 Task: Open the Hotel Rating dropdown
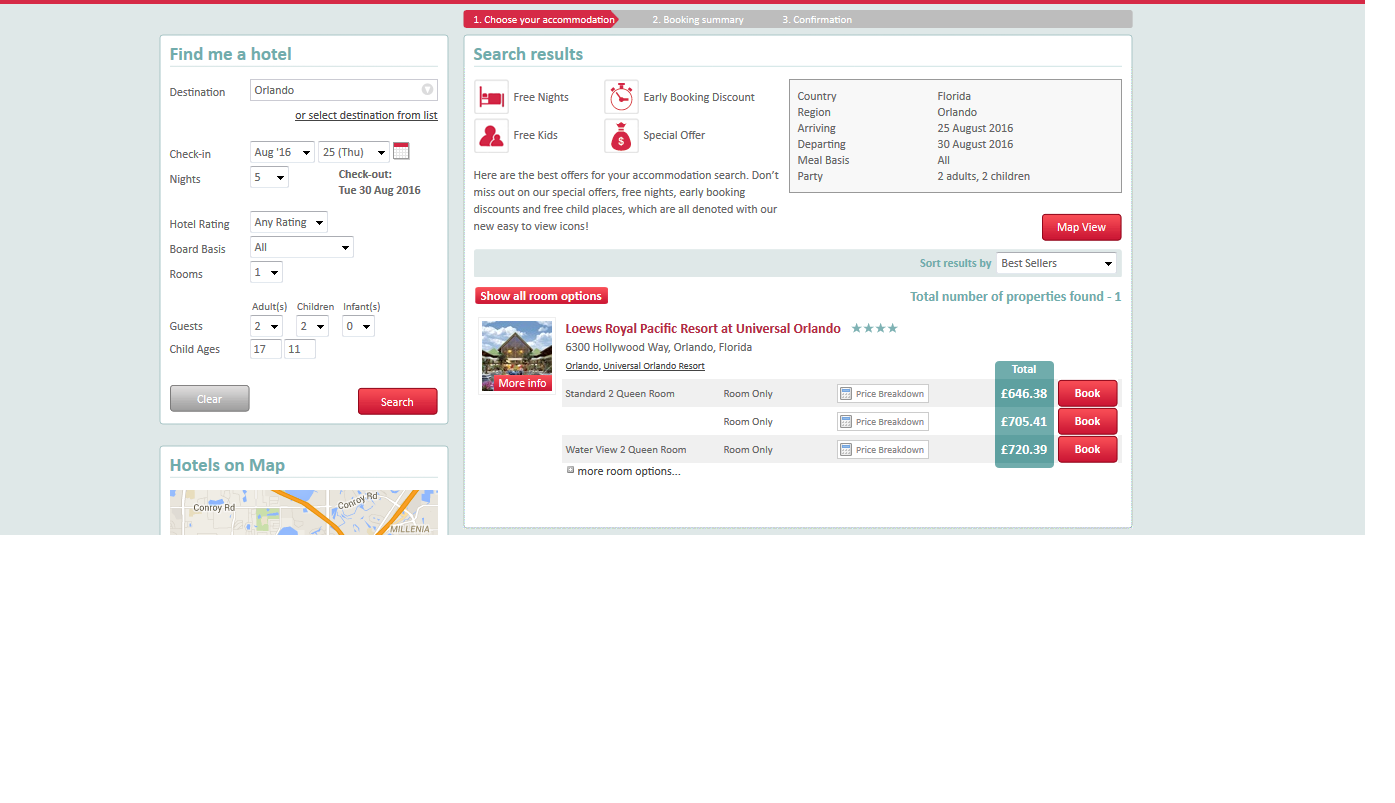[289, 222]
